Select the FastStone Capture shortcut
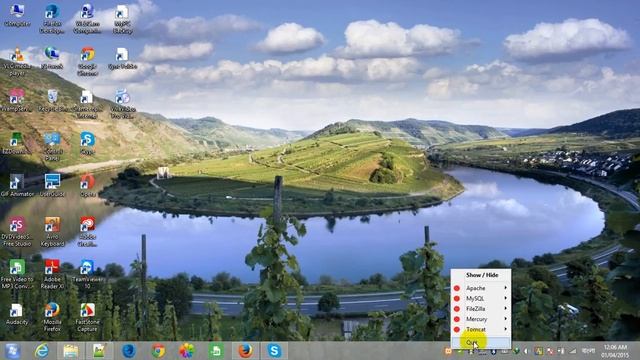 tap(87, 317)
